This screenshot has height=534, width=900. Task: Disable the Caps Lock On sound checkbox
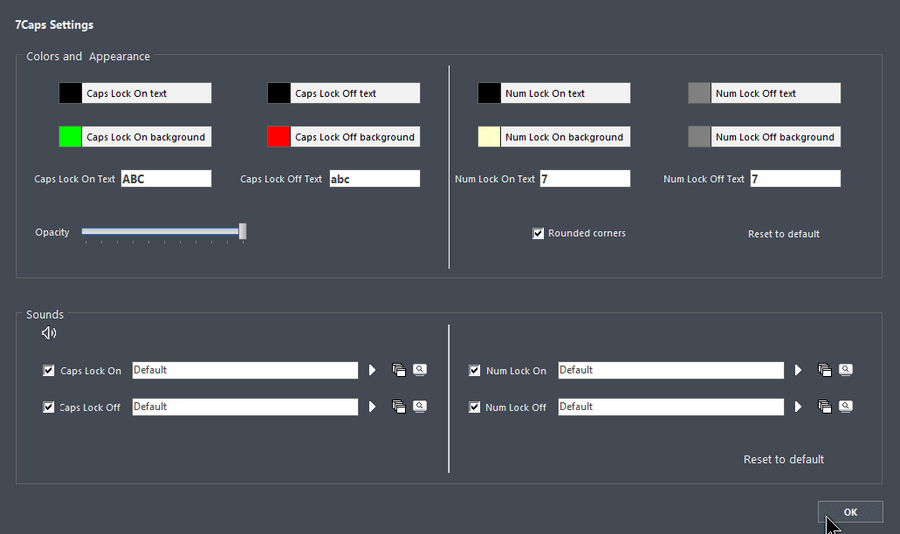point(49,371)
